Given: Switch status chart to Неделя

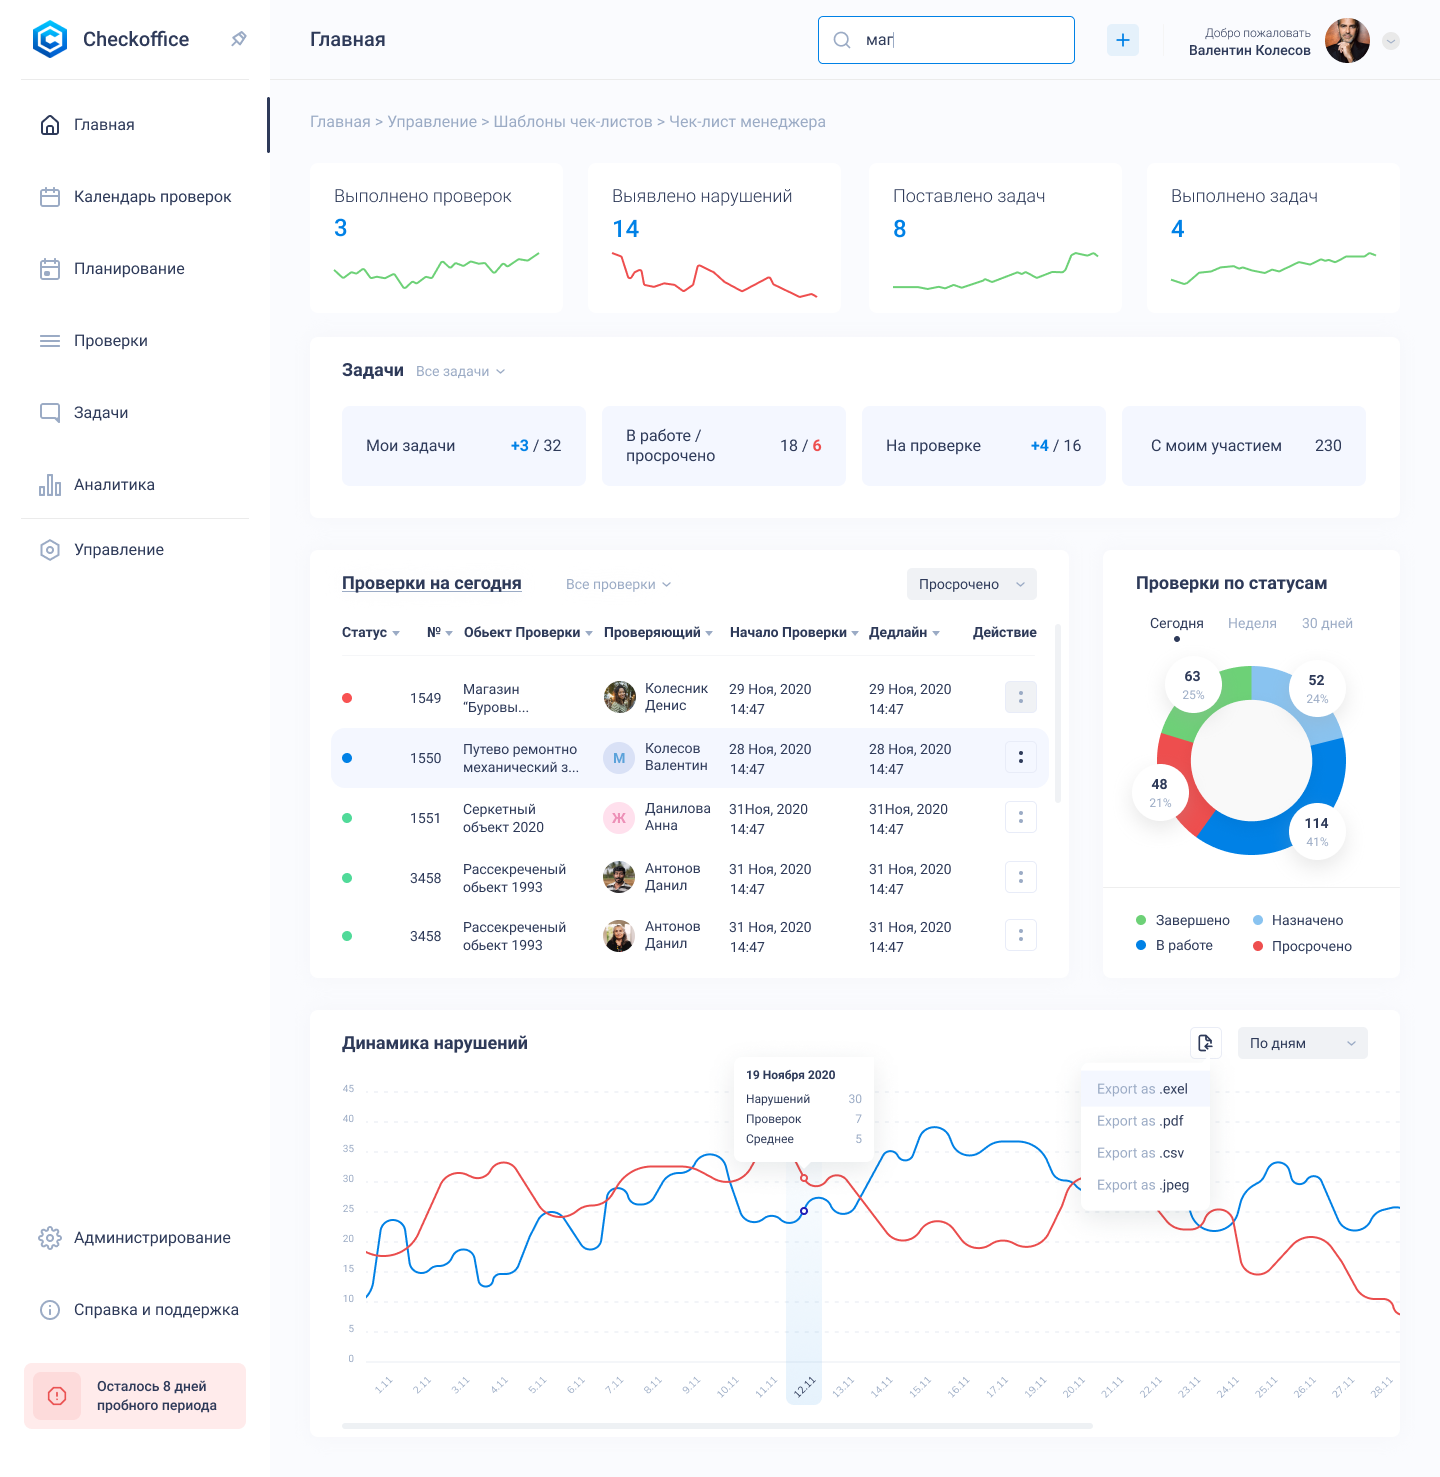Looking at the screenshot, I should click(1252, 623).
